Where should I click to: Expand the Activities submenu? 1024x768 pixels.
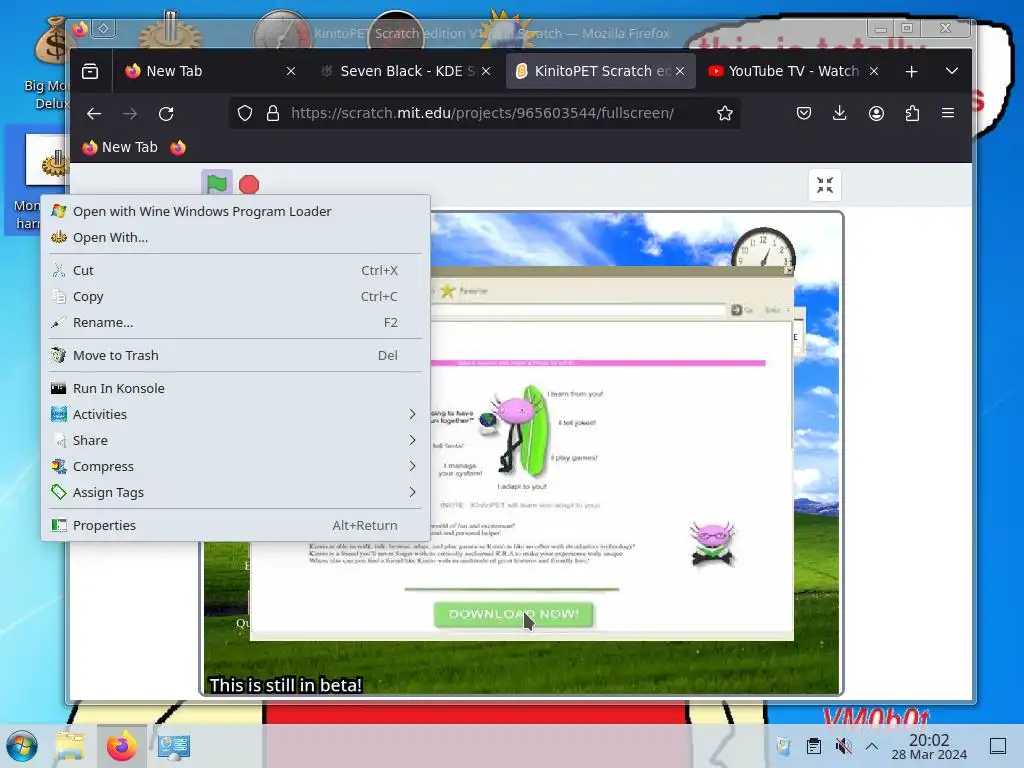[x=235, y=414]
